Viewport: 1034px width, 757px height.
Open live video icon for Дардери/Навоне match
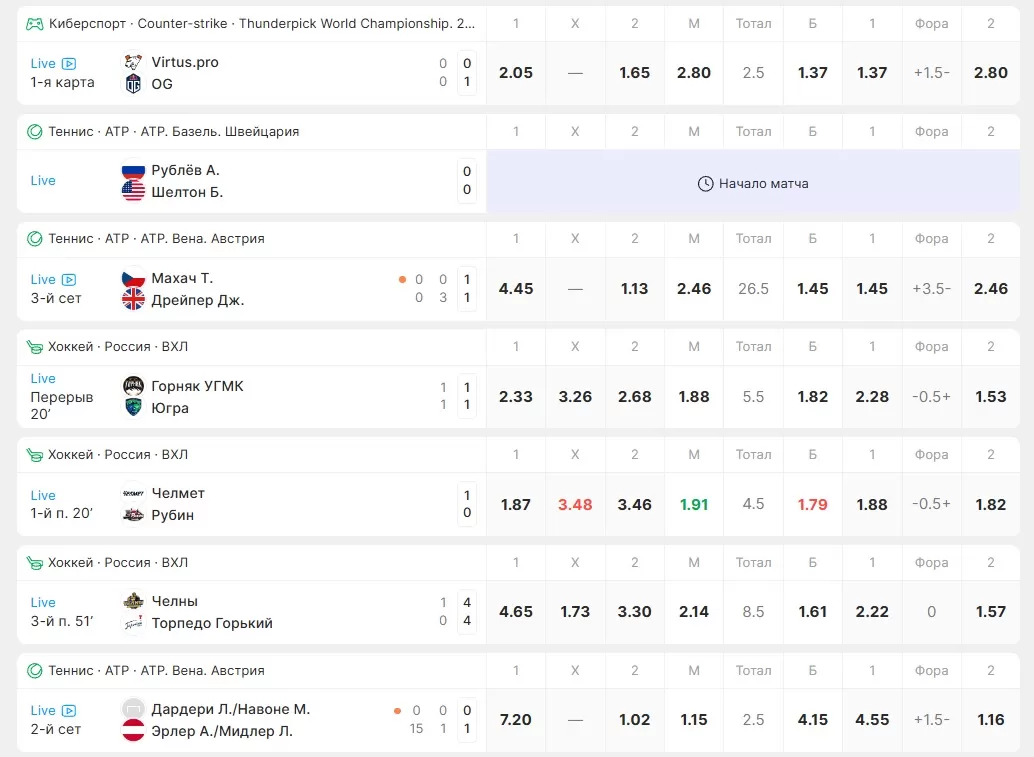coord(69,710)
